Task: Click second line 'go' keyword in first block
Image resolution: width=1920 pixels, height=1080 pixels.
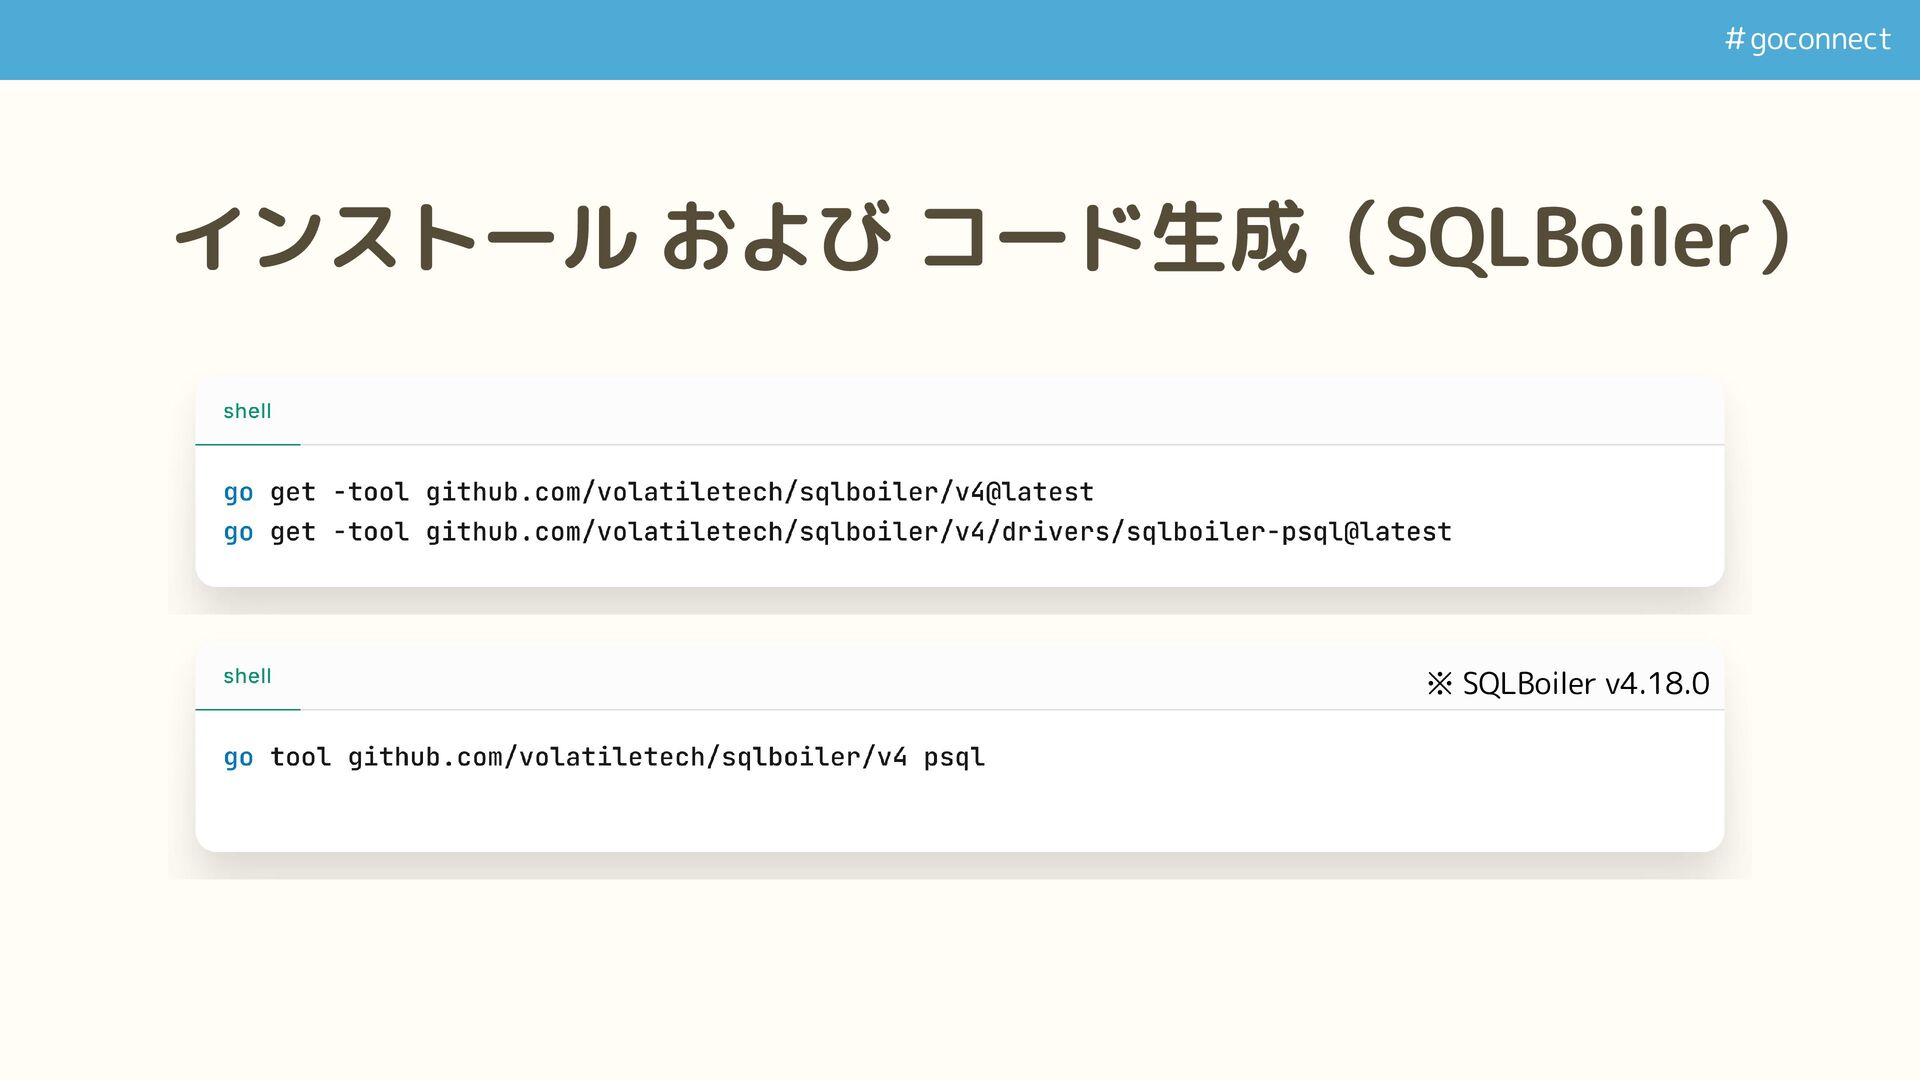Action: (x=238, y=532)
